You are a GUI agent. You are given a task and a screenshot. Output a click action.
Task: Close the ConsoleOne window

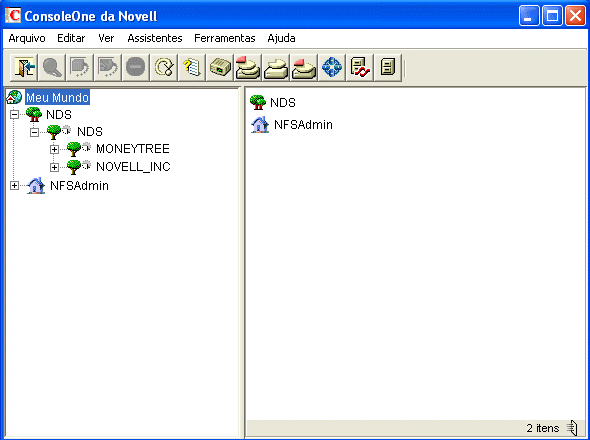tap(576, 16)
